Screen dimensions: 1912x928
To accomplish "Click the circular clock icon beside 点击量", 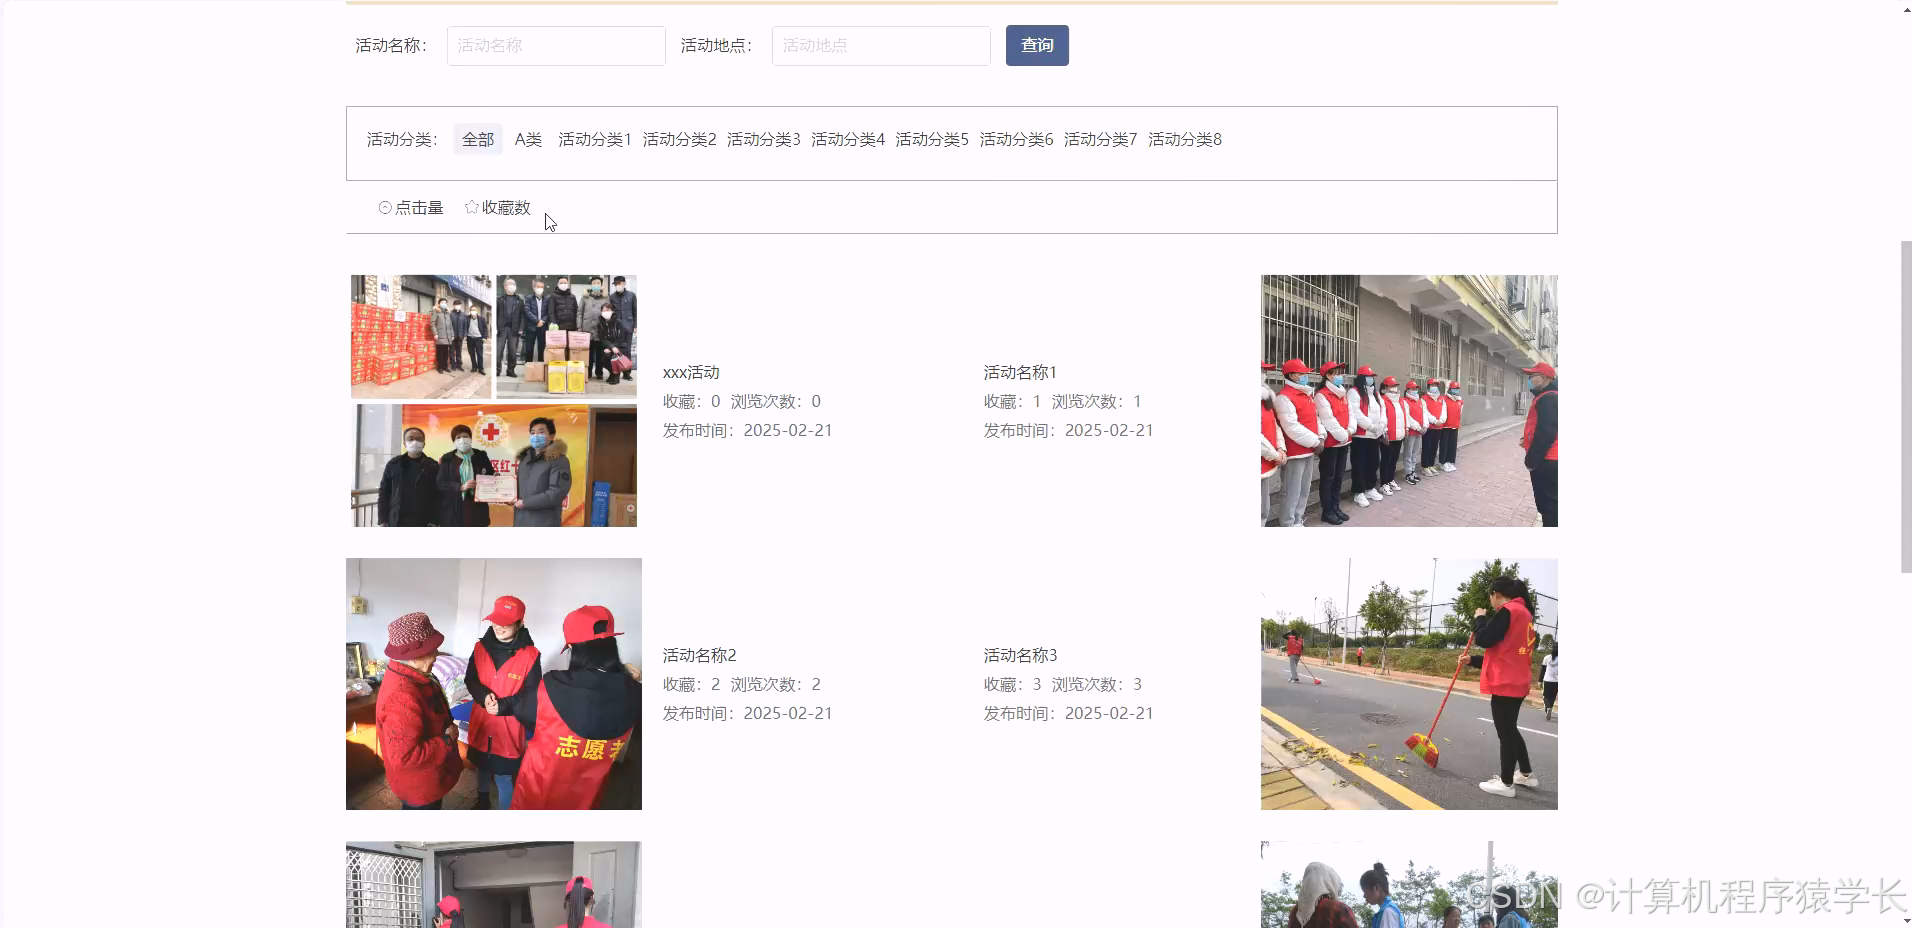I will tap(385, 207).
